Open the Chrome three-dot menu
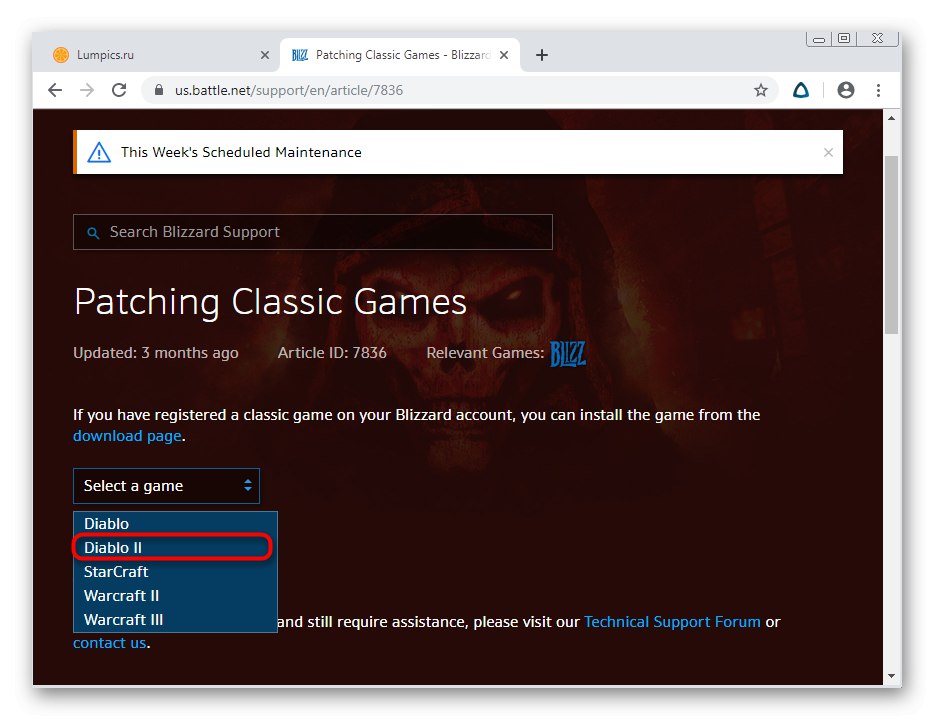Screen dimensions: 934x720 [x=879, y=90]
